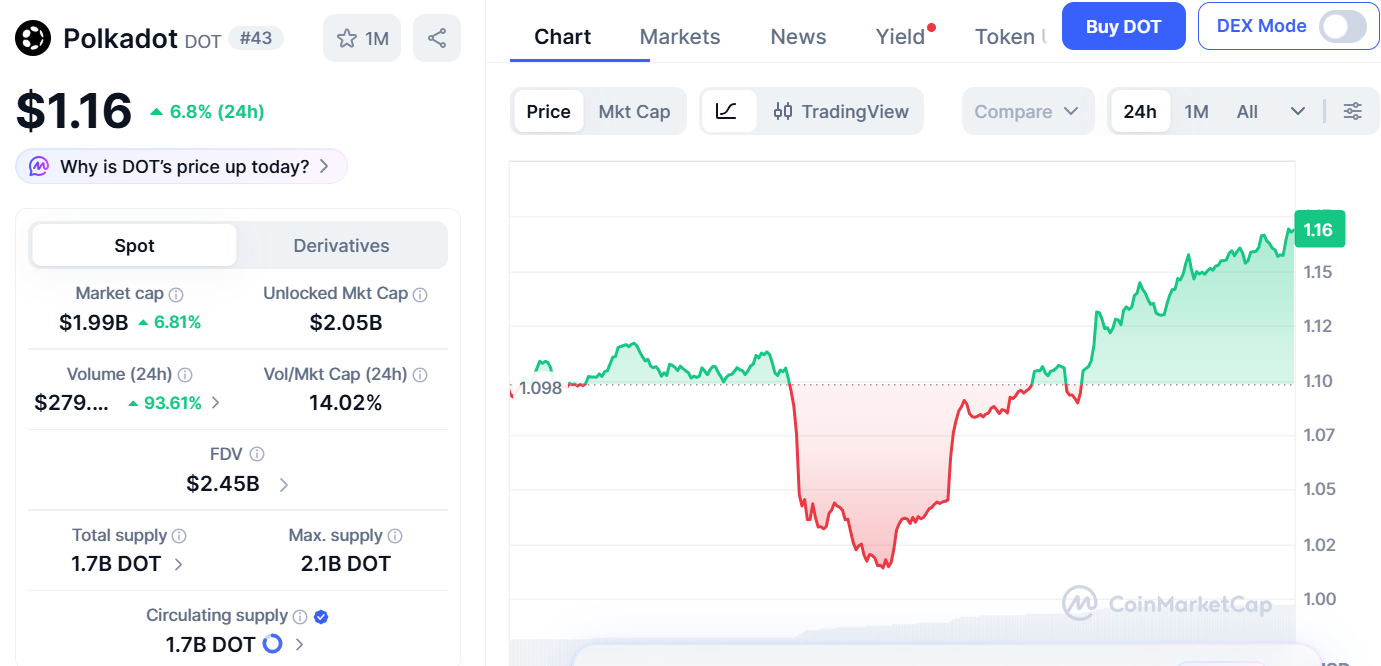Click the TradingView candlestick icon
Viewport: 1381px width, 666px height.
[783, 111]
